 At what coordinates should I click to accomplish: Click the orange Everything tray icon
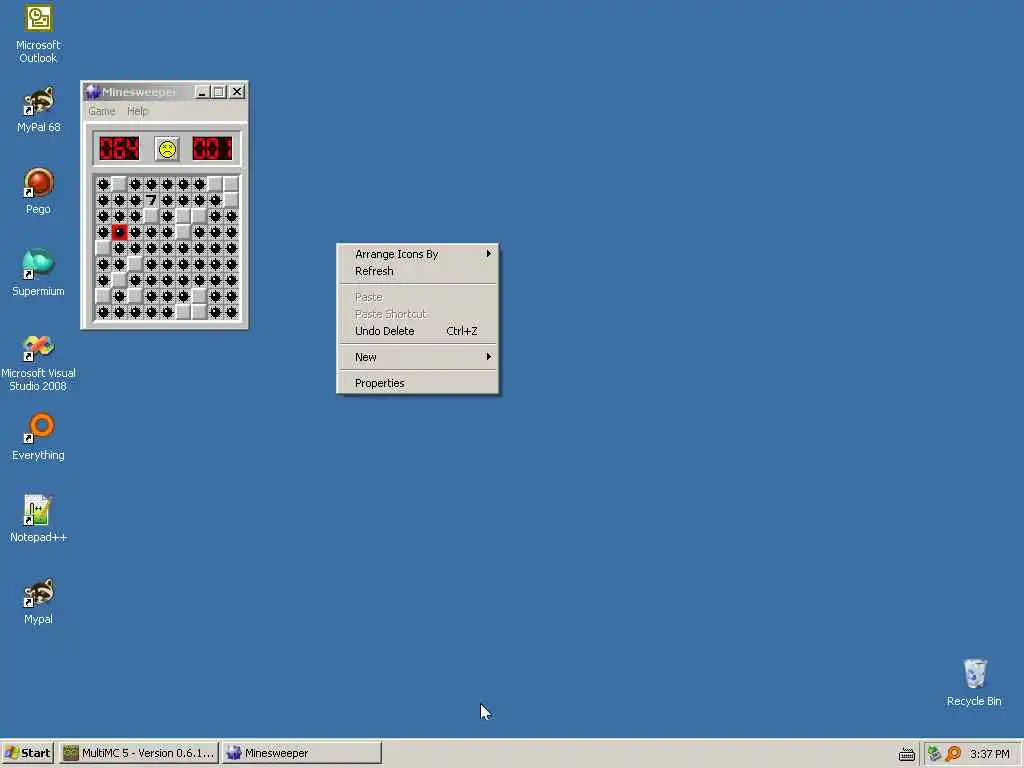click(953, 754)
